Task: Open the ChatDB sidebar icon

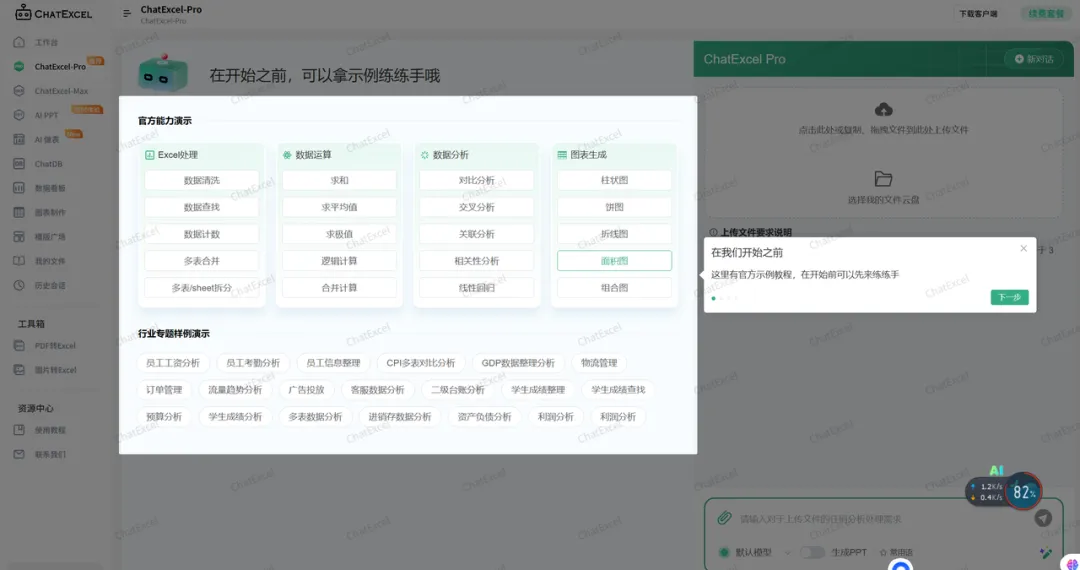Action: (x=19, y=164)
